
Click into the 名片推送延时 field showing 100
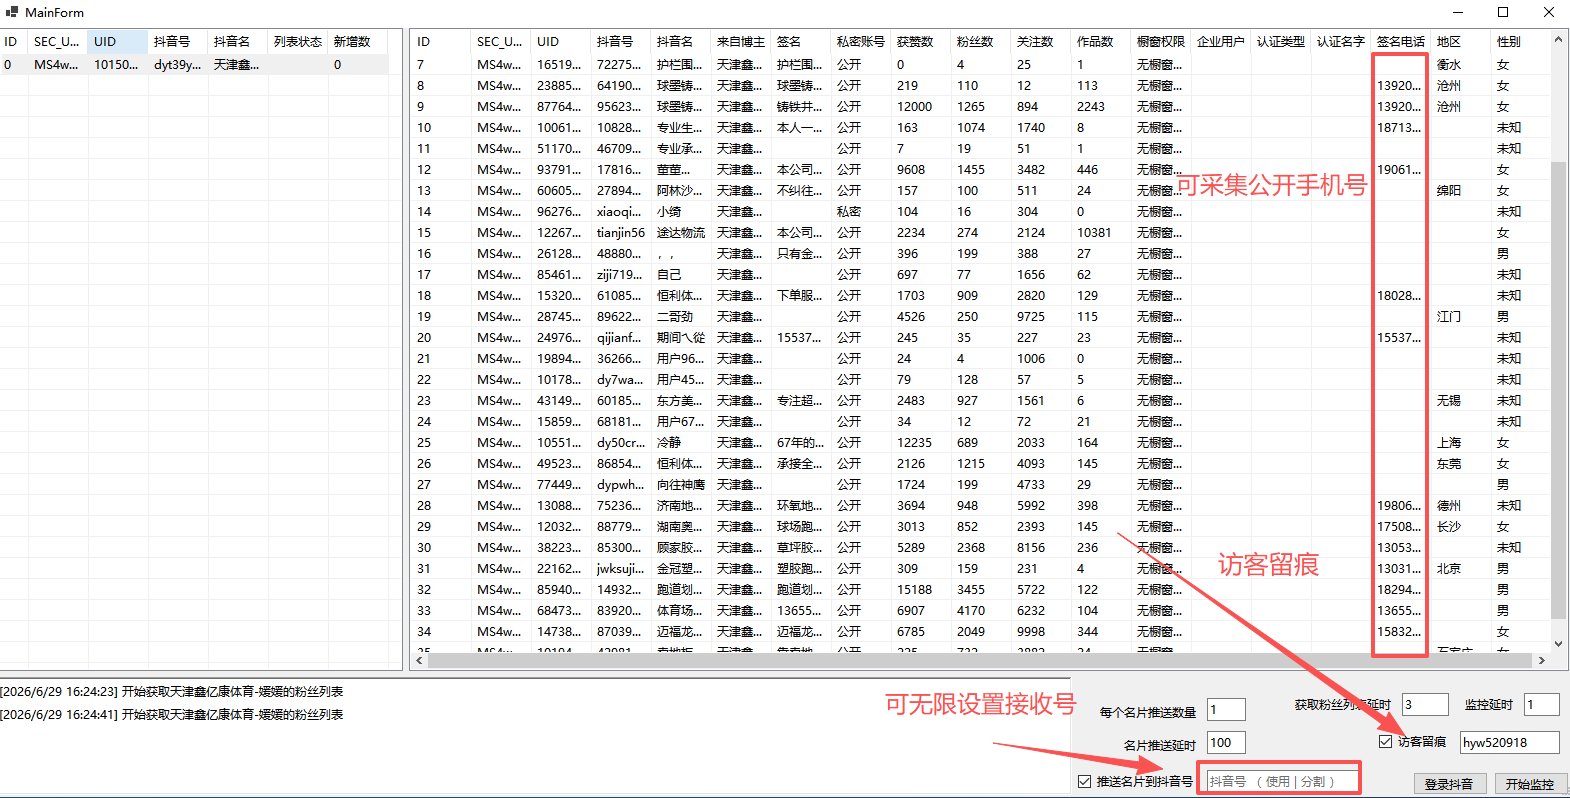point(1226,742)
